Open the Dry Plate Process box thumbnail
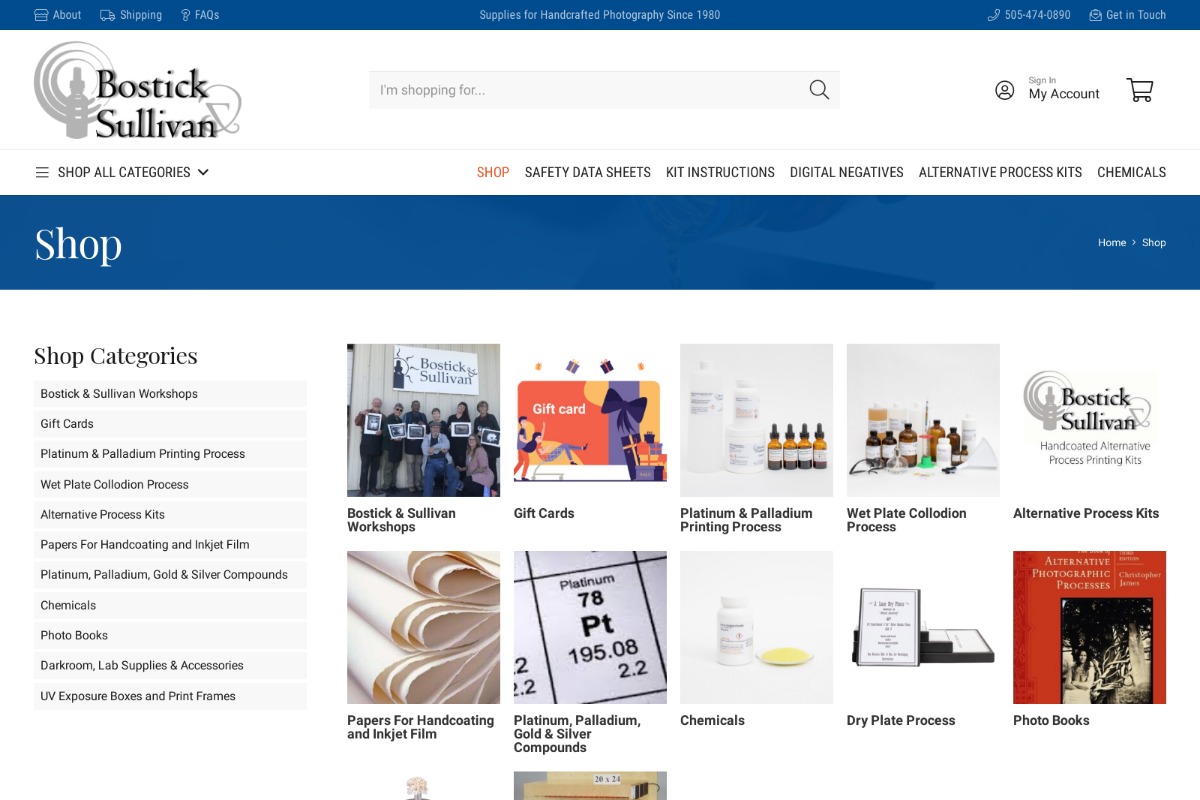Screen dimensions: 1200x800 (923, 627)
